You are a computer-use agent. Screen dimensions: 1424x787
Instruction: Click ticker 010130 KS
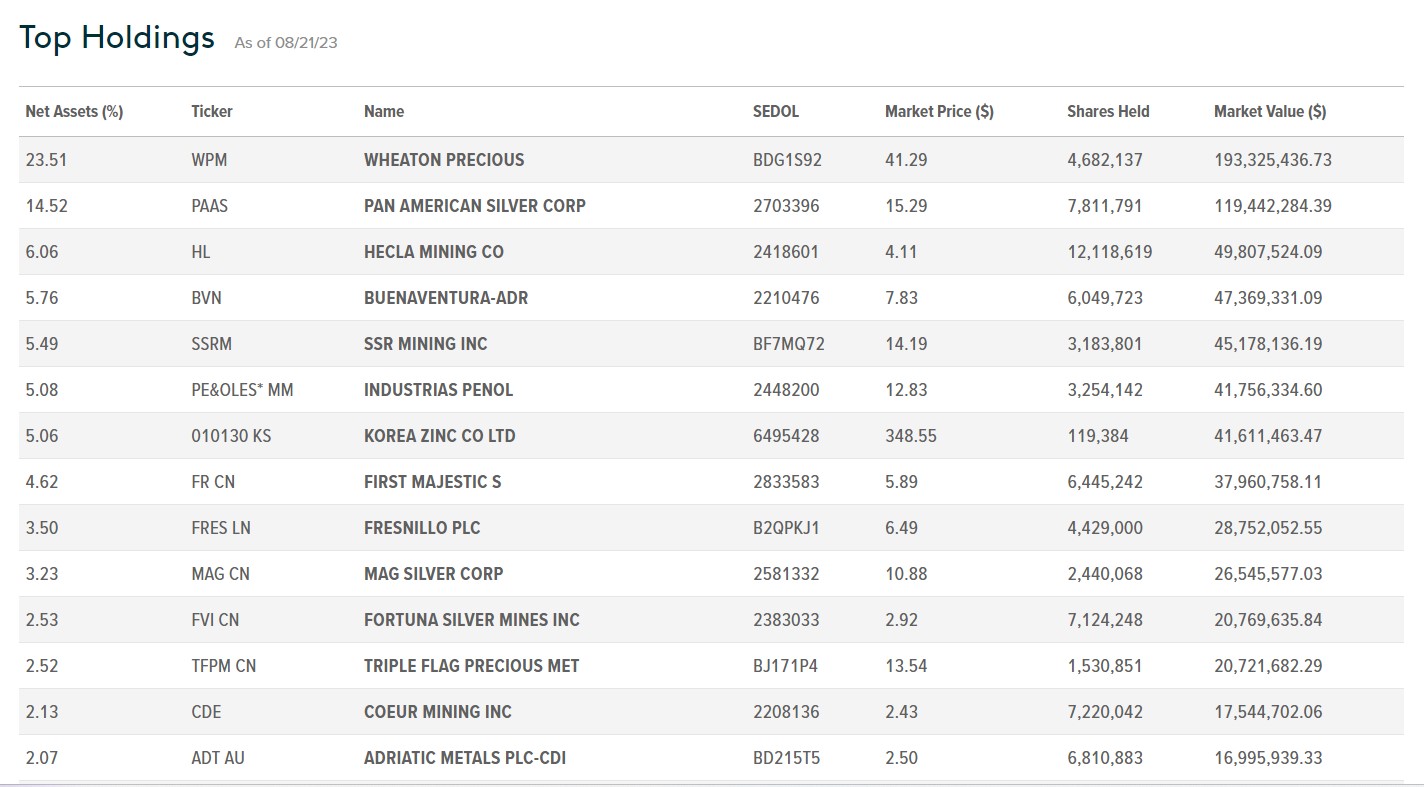[231, 436]
